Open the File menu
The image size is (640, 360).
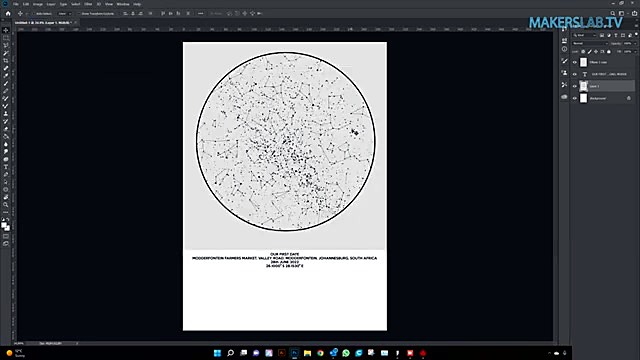click(16, 4)
